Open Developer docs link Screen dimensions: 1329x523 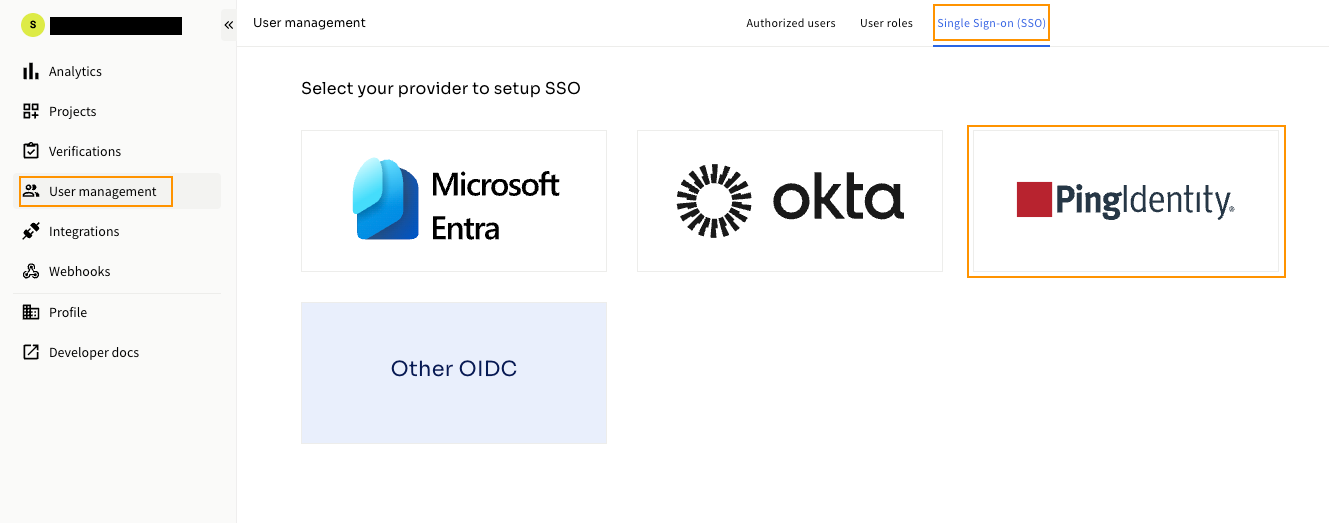tap(94, 352)
